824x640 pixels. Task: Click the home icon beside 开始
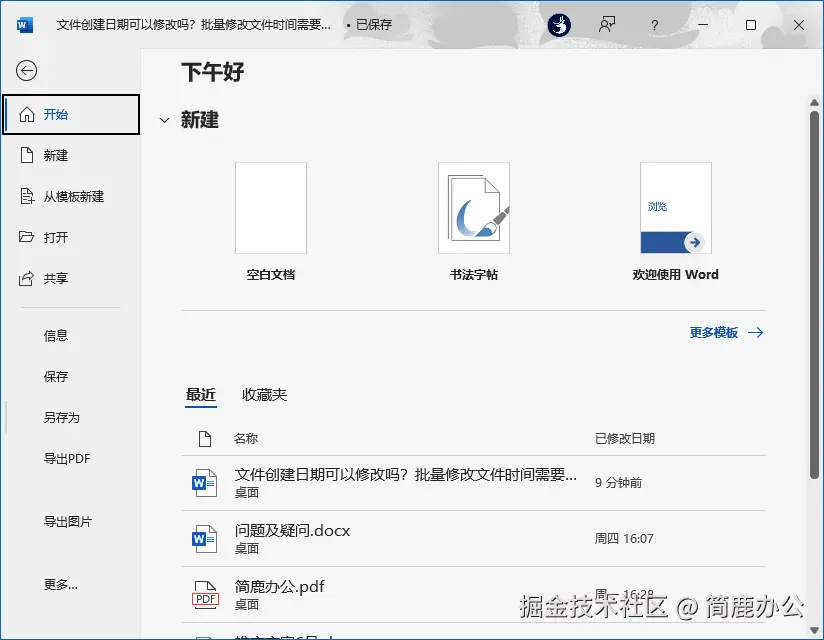[27, 115]
